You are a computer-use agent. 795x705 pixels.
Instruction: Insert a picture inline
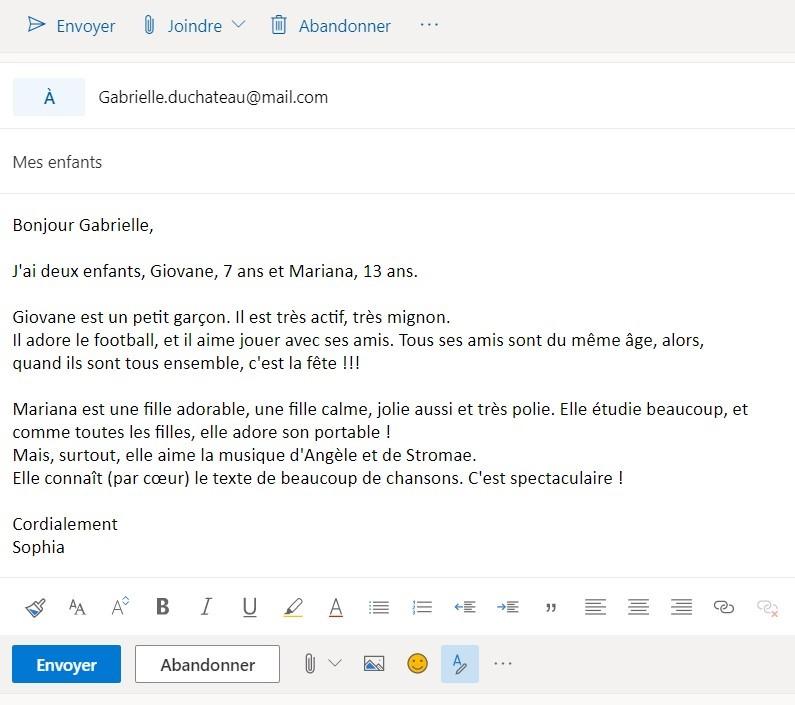tap(374, 664)
